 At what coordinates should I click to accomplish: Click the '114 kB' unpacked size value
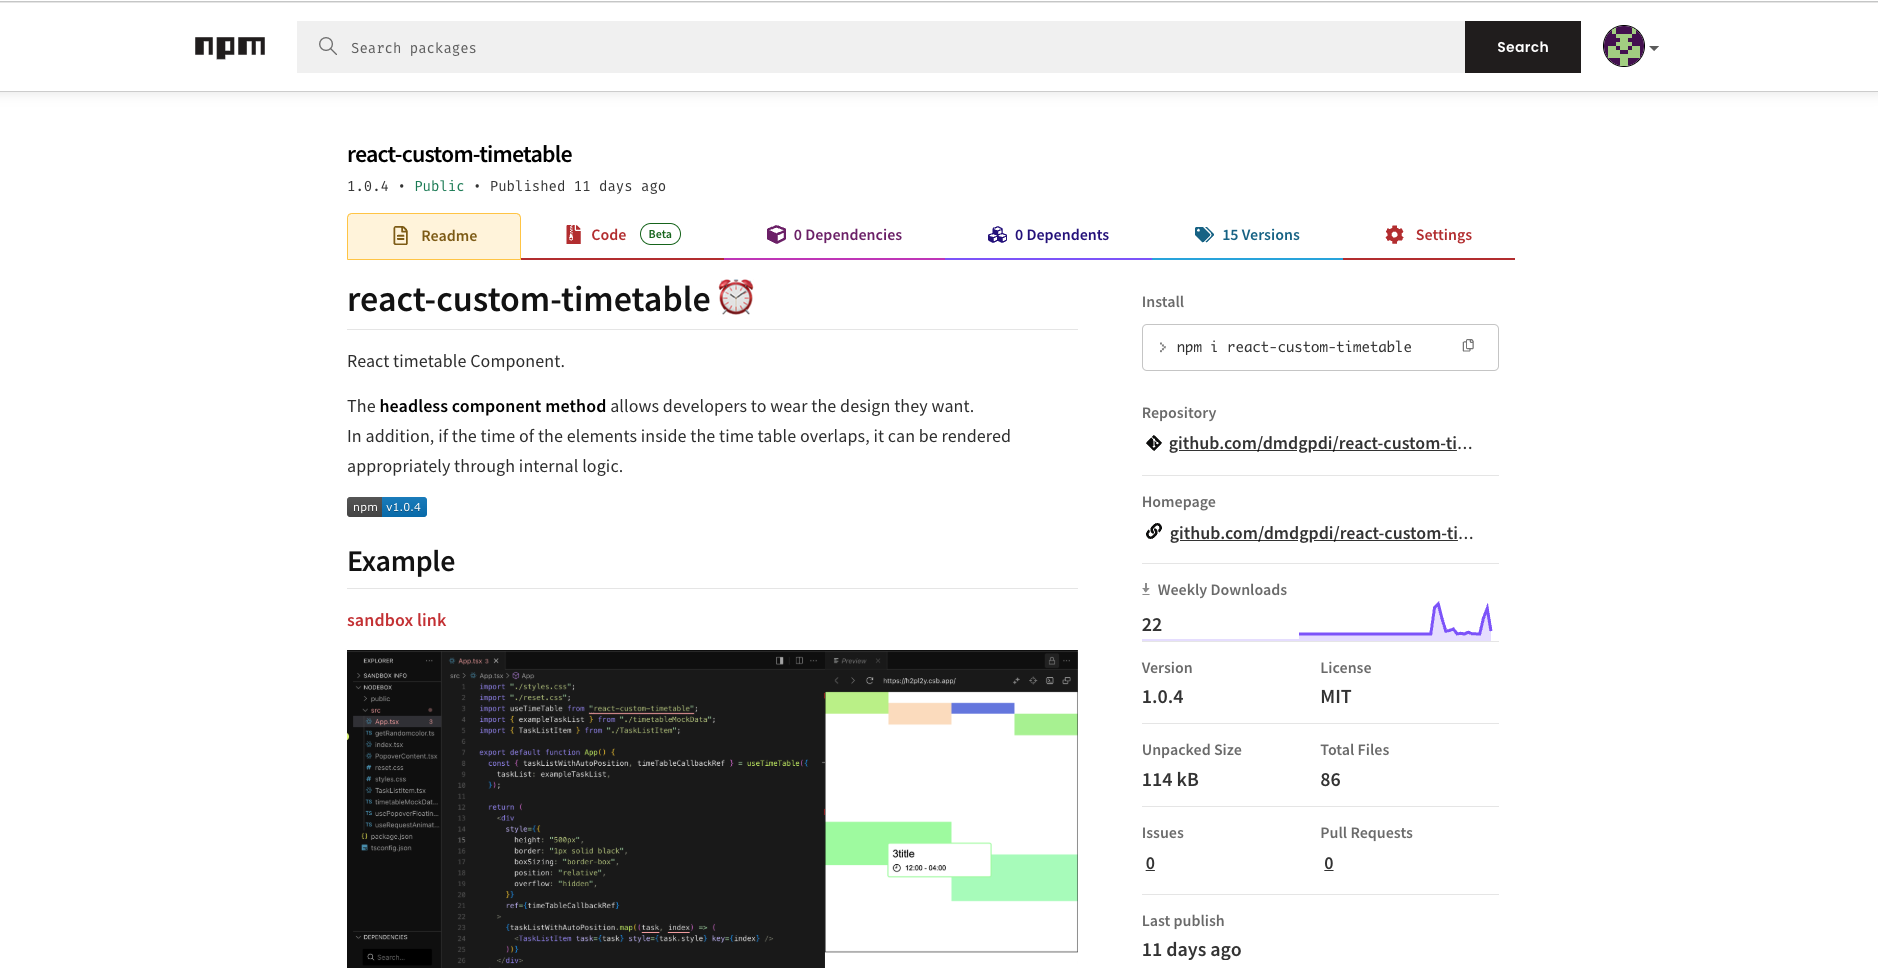click(1170, 780)
